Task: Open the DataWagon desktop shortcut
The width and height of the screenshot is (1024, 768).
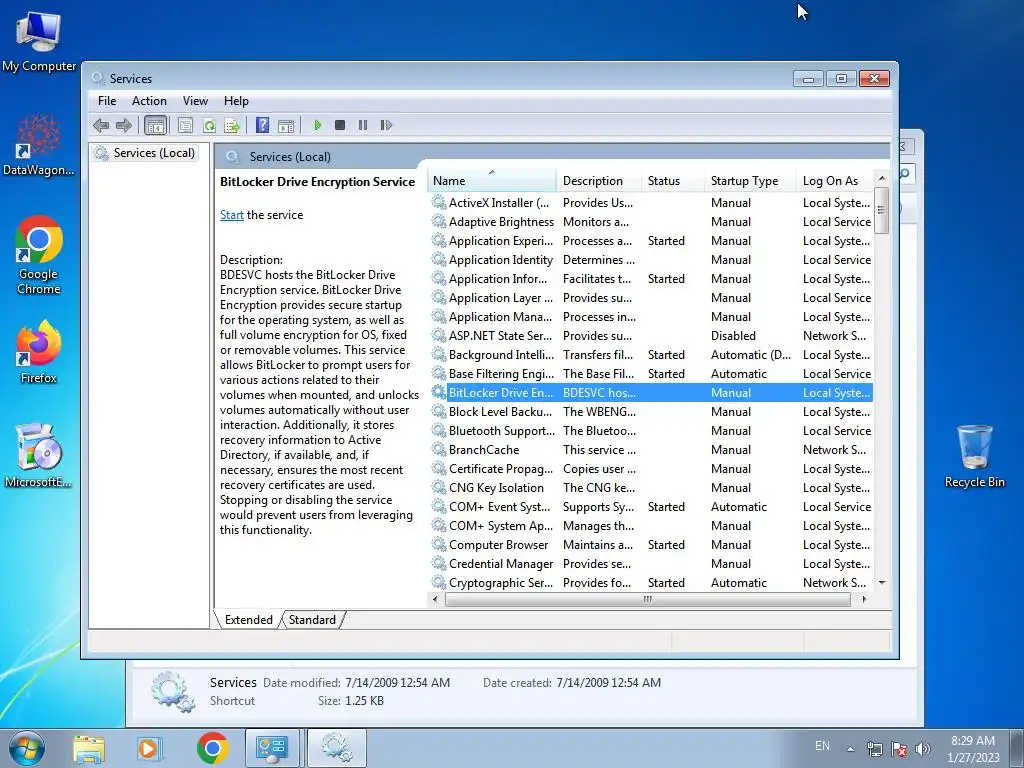Action: (x=39, y=145)
